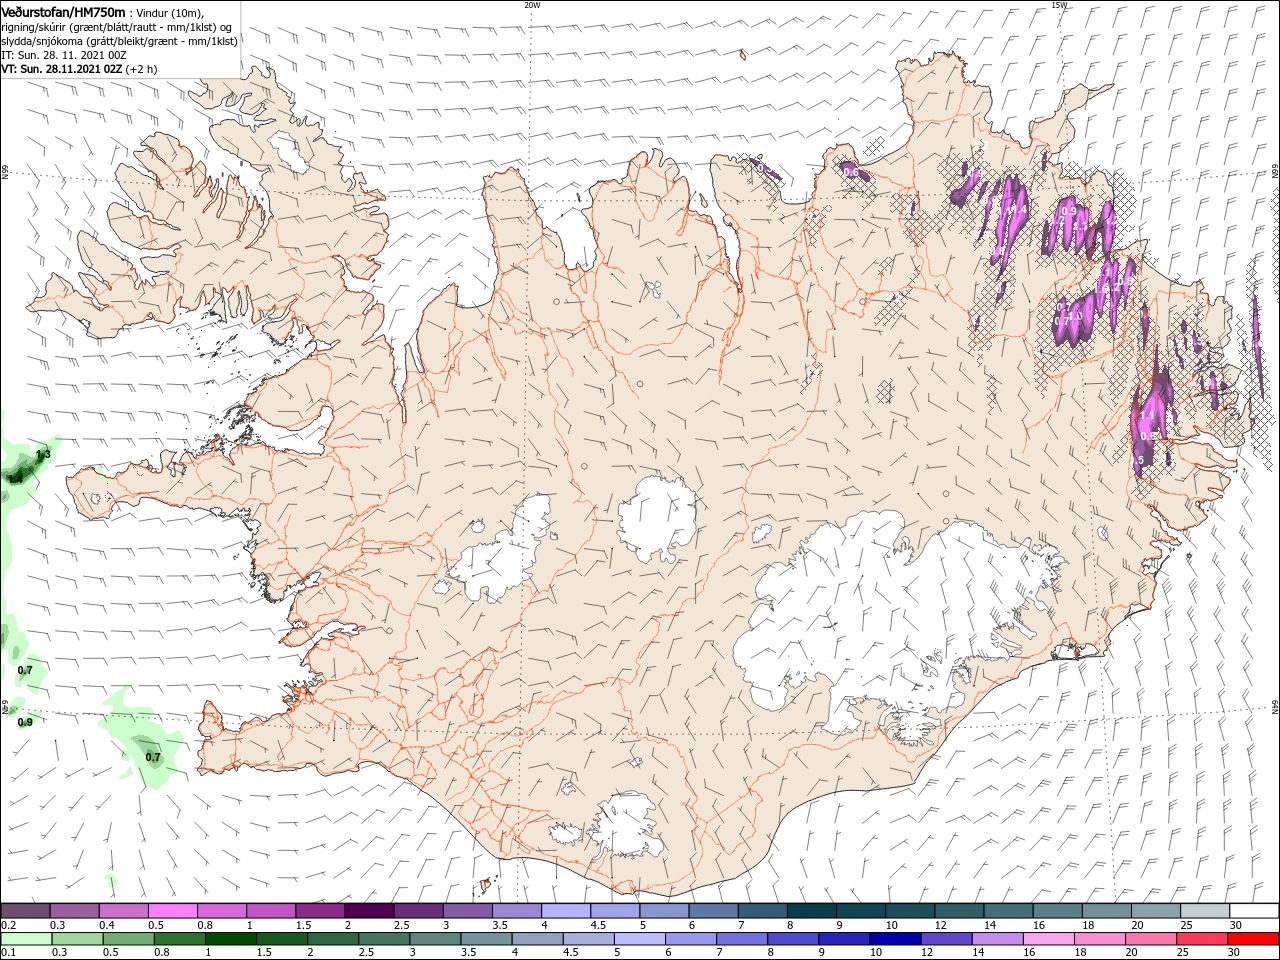Click the '15W' longitude label
The image size is (1280, 960).
coord(1060,5)
